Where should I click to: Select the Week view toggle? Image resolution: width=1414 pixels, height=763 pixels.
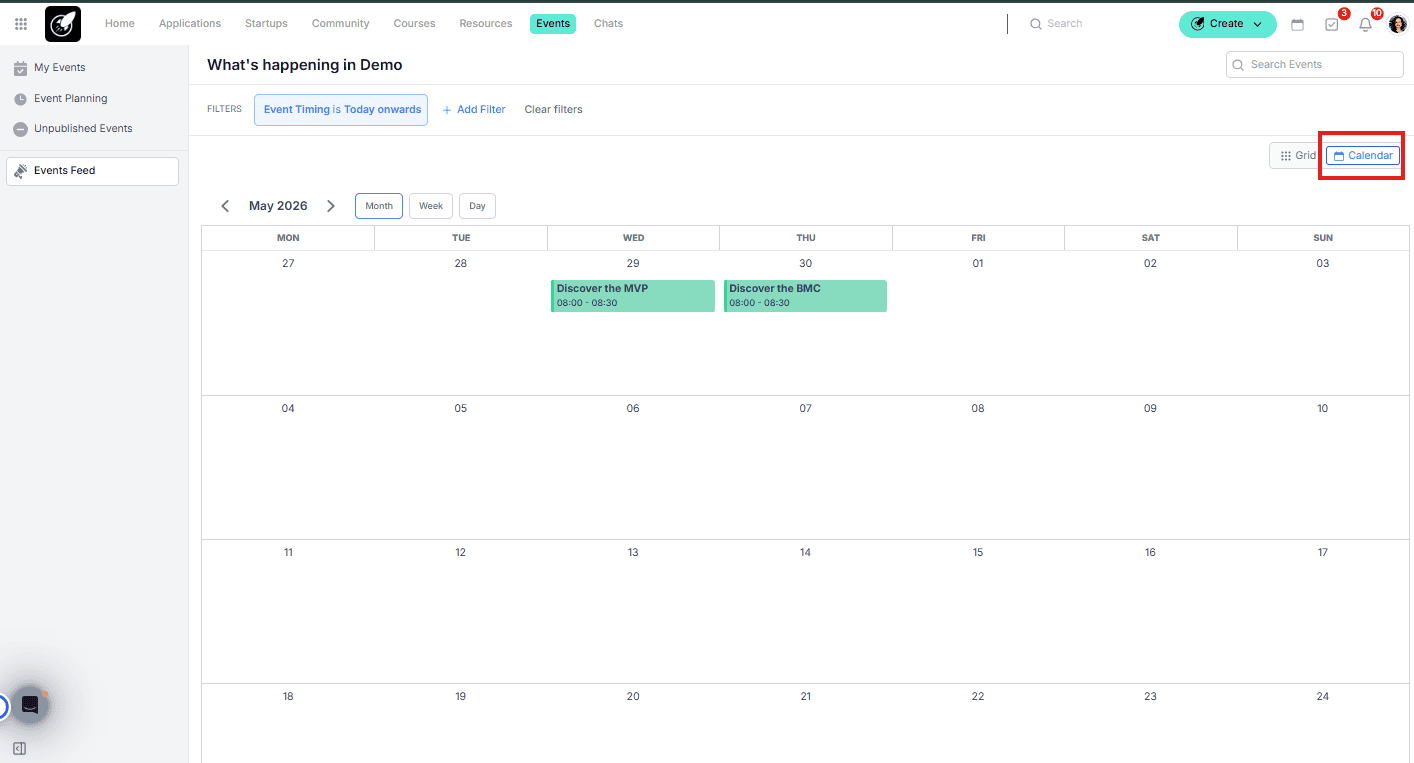click(430, 206)
